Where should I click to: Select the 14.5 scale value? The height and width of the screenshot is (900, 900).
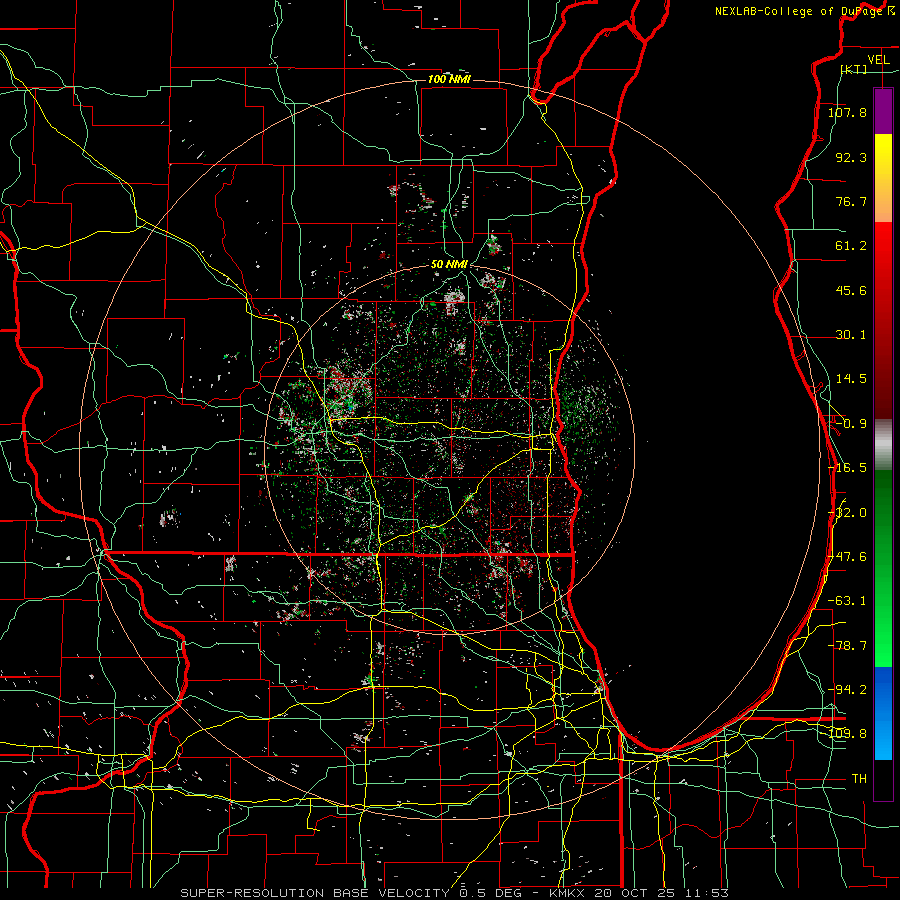(x=851, y=379)
